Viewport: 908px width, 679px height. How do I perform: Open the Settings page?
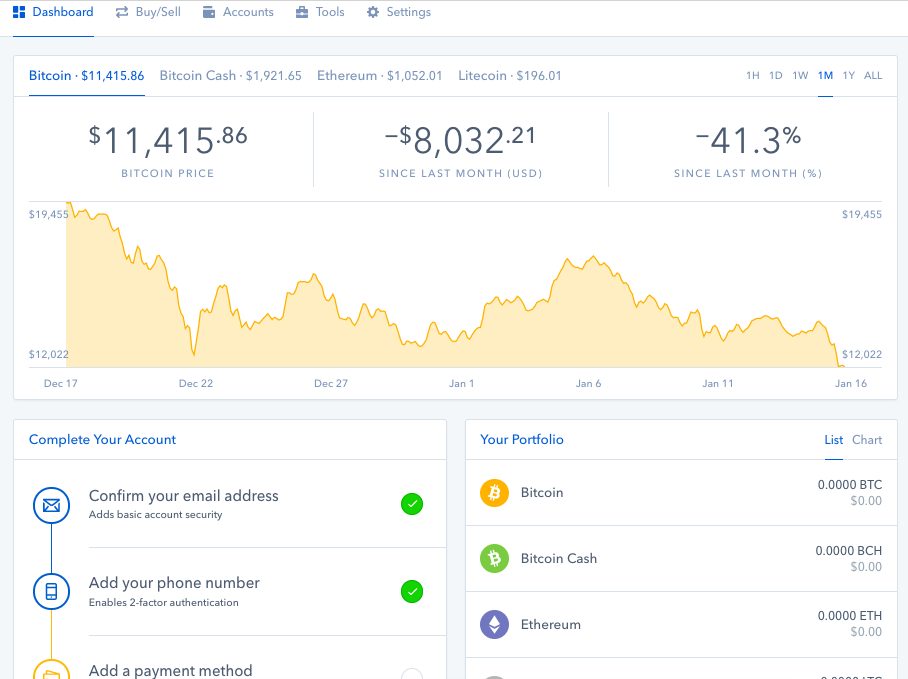pyautogui.click(x=399, y=12)
